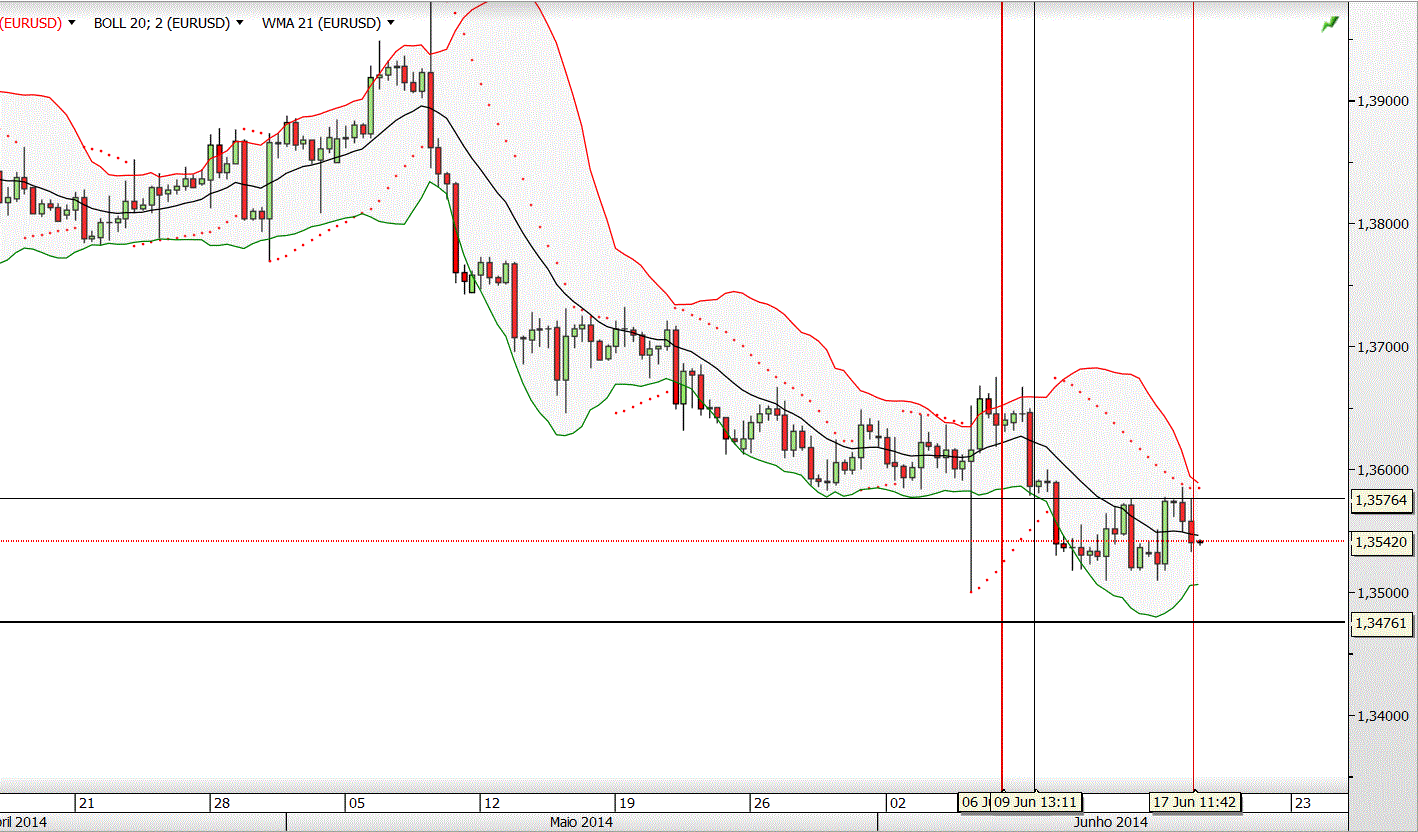Click the 1,34000 price axis label
The image size is (1418, 832).
[1382, 716]
